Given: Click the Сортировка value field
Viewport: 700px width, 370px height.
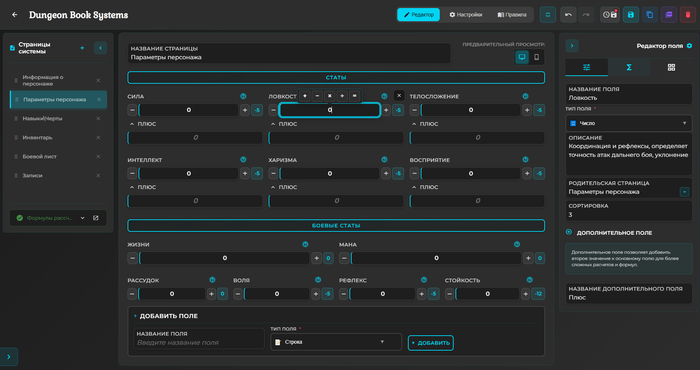Looking at the screenshot, I should point(629,211).
